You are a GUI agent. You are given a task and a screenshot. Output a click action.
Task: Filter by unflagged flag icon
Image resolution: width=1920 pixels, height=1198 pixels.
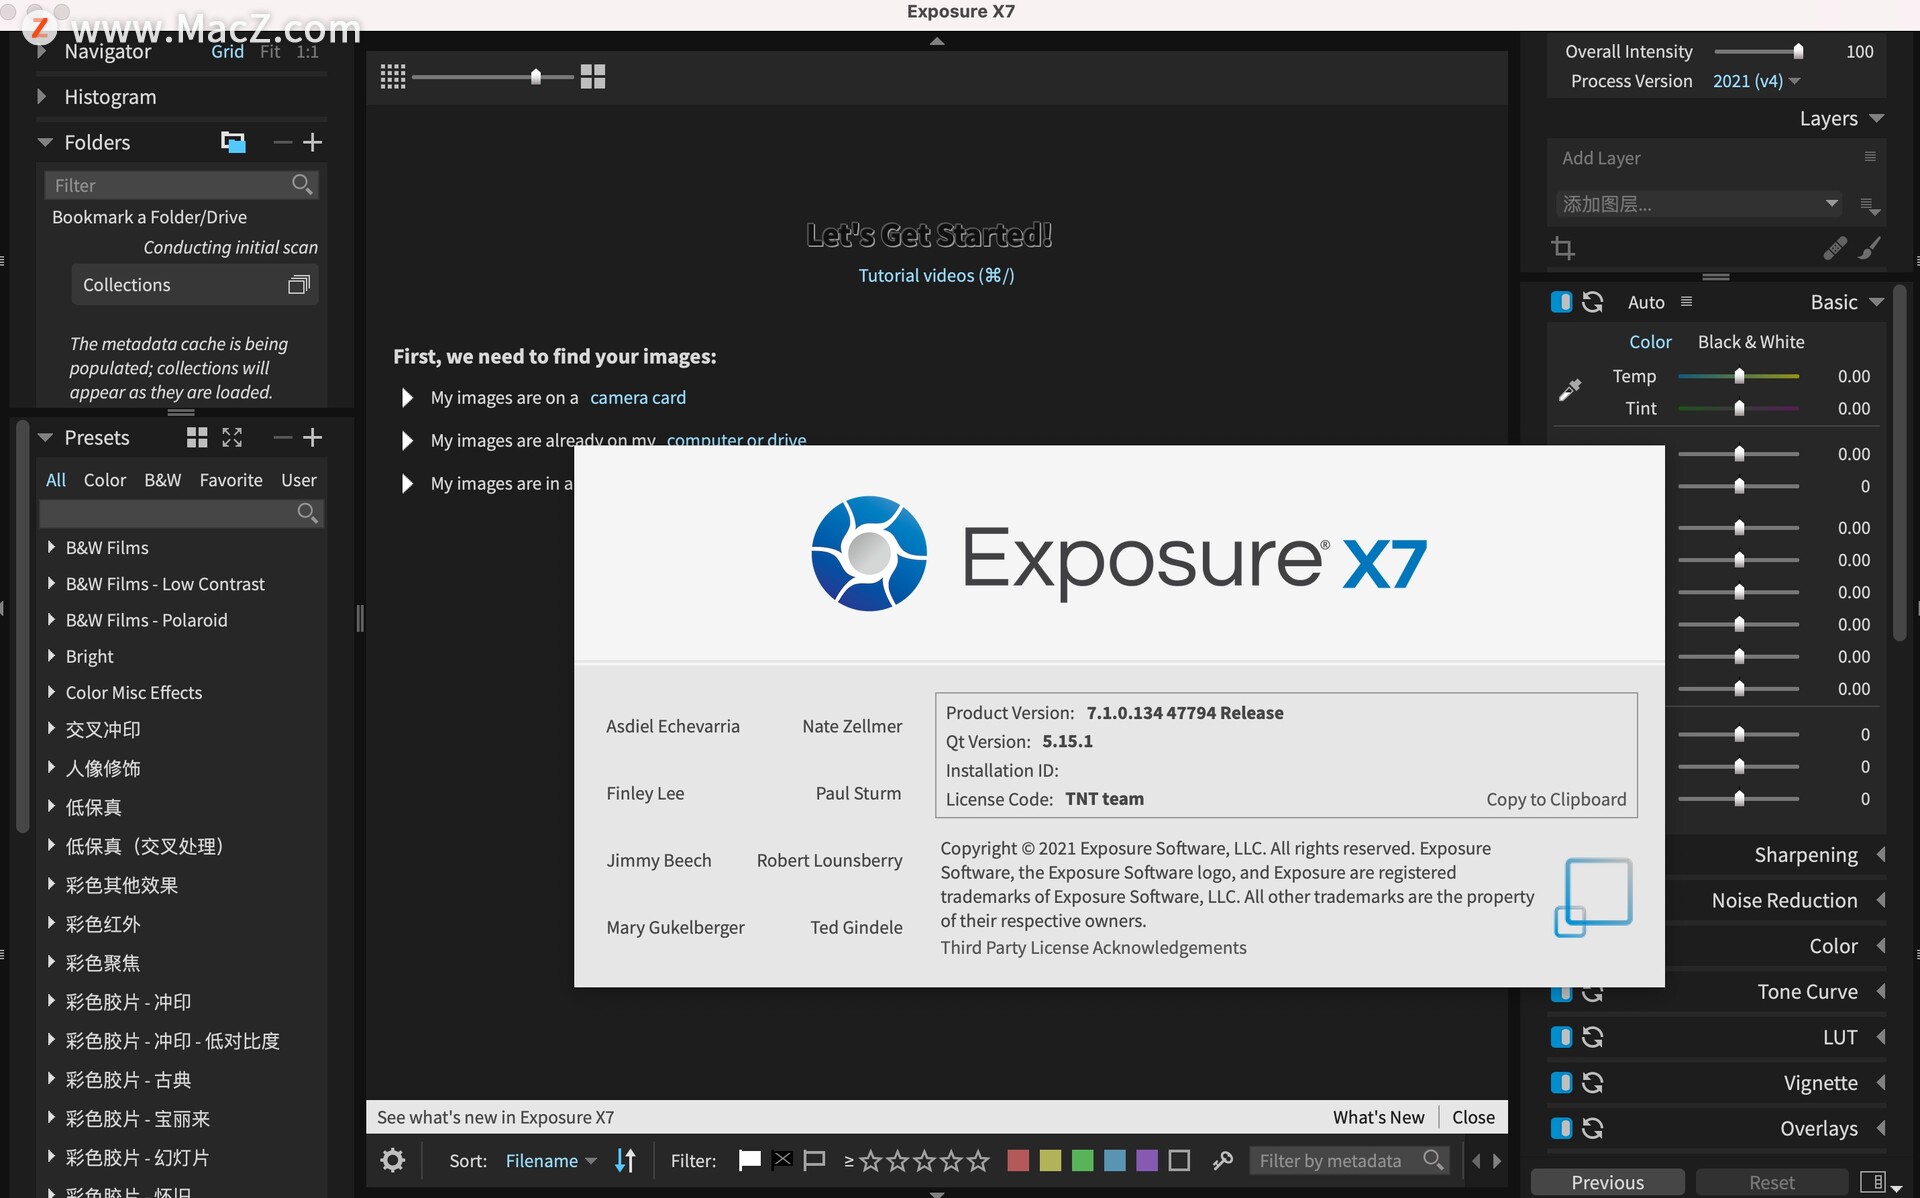pos(815,1160)
